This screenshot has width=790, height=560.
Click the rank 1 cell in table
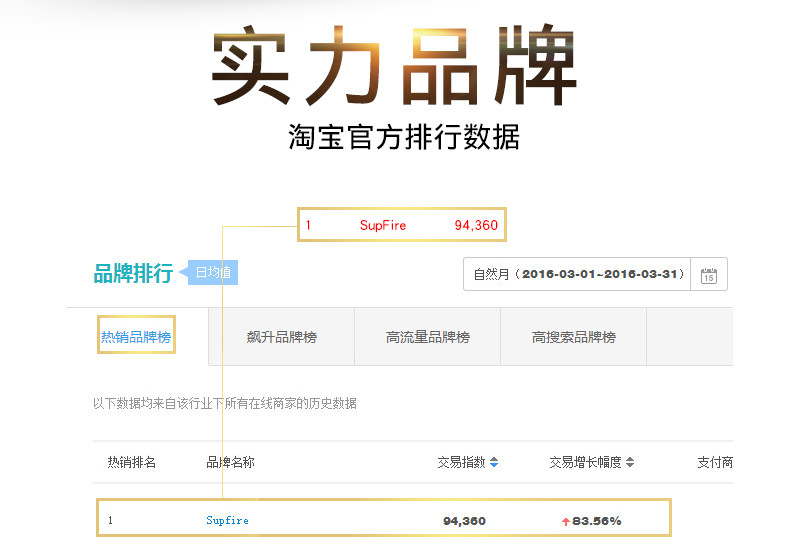[x=110, y=520]
